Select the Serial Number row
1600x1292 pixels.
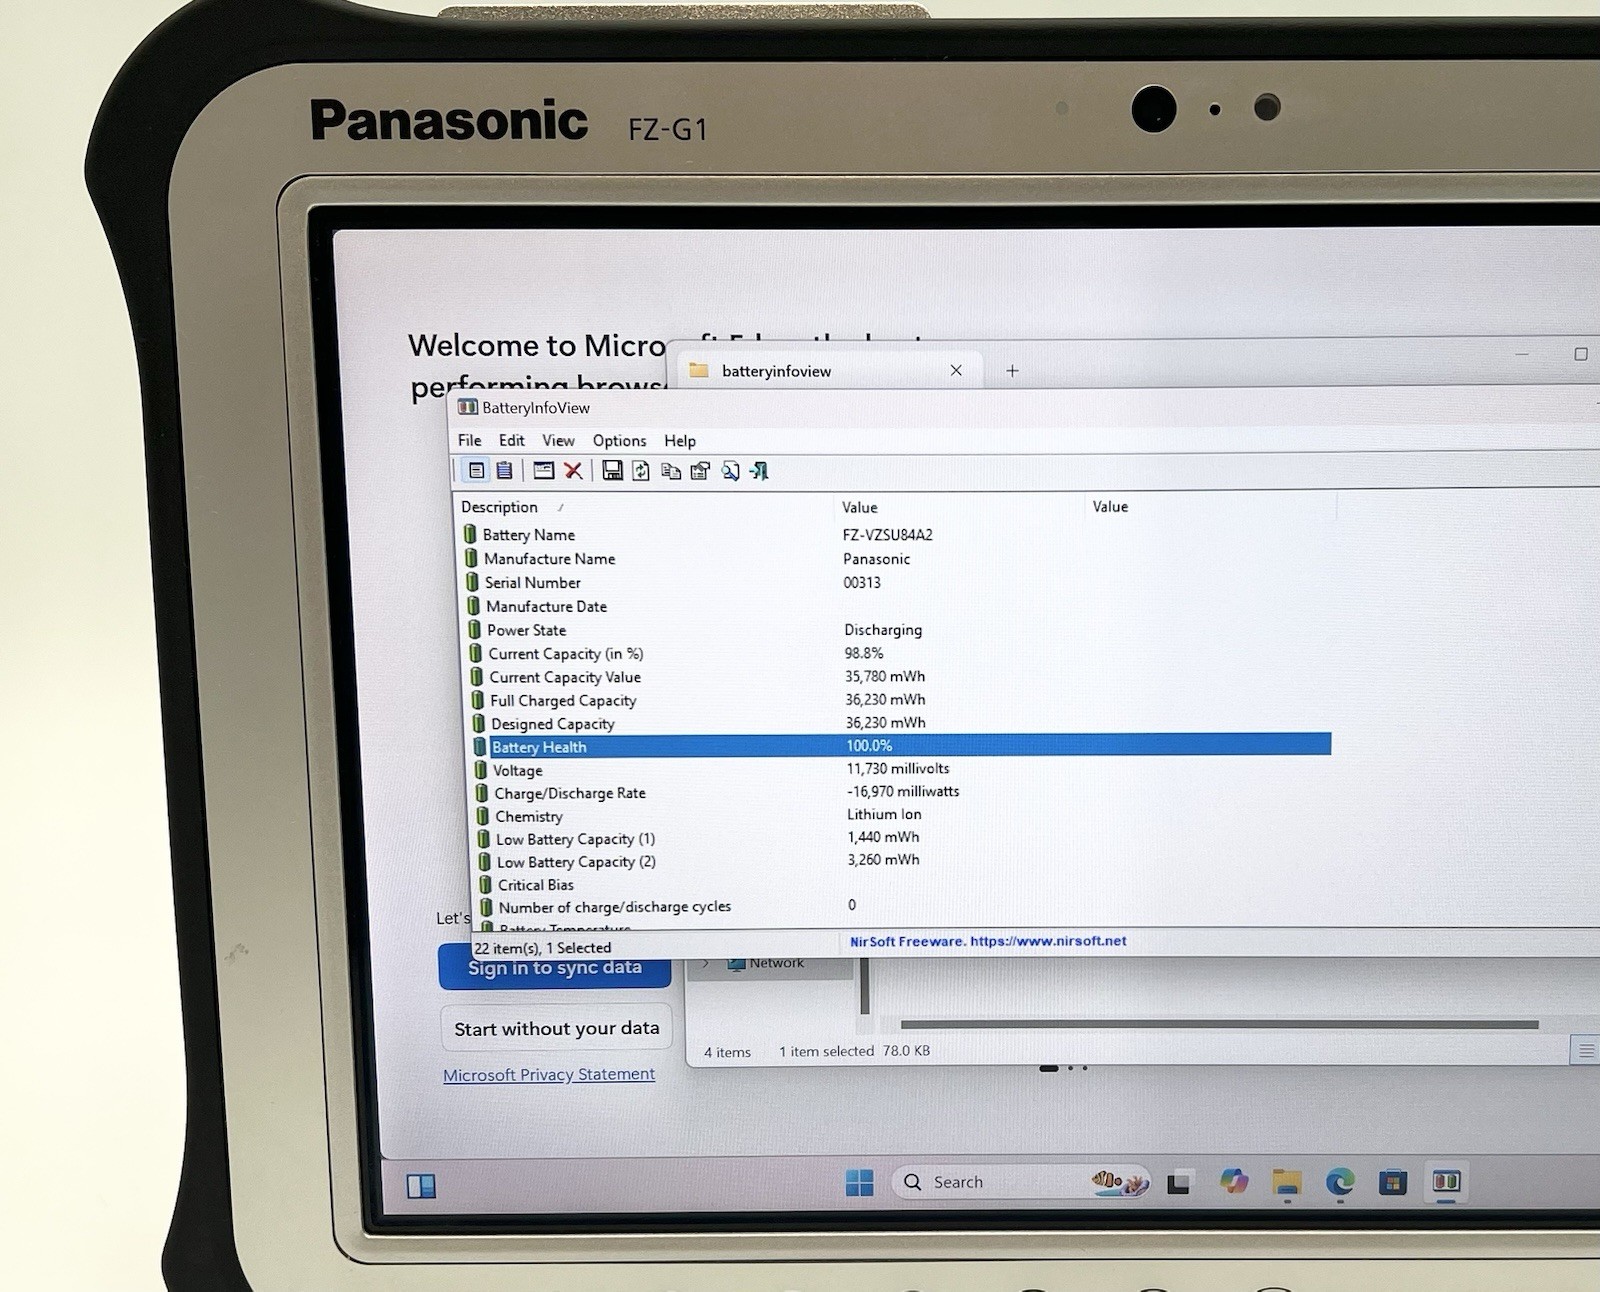point(898,583)
